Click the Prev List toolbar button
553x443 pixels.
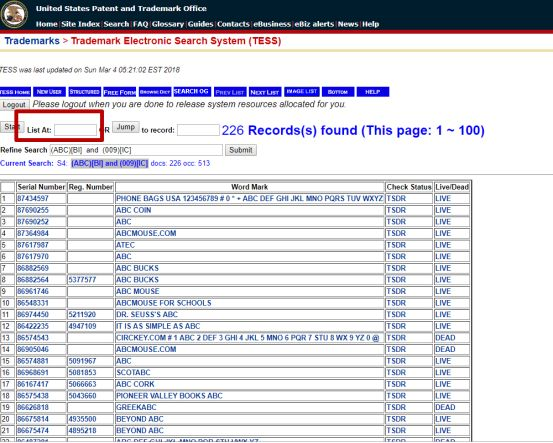point(230,92)
